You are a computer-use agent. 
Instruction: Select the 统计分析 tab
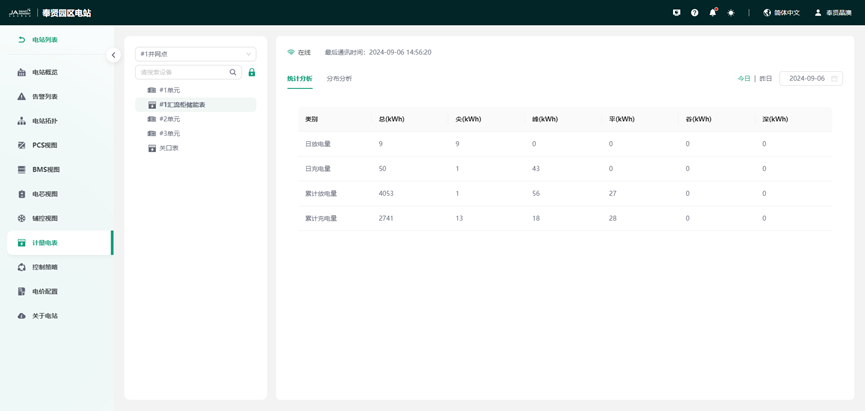pyautogui.click(x=299, y=78)
